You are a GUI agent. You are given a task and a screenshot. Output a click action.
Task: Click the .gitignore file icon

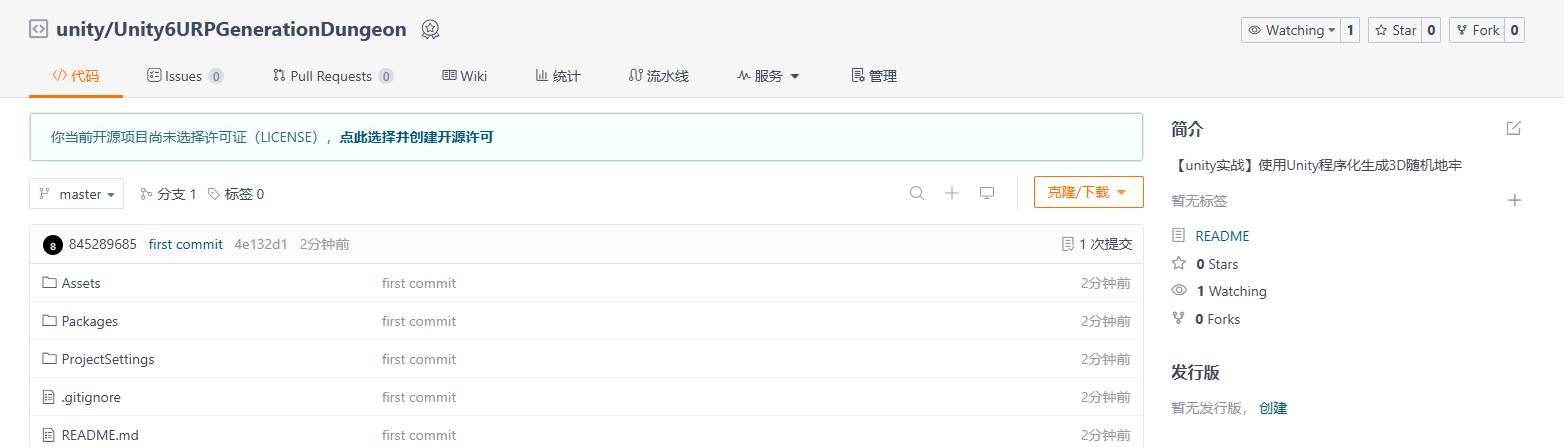point(49,397)
